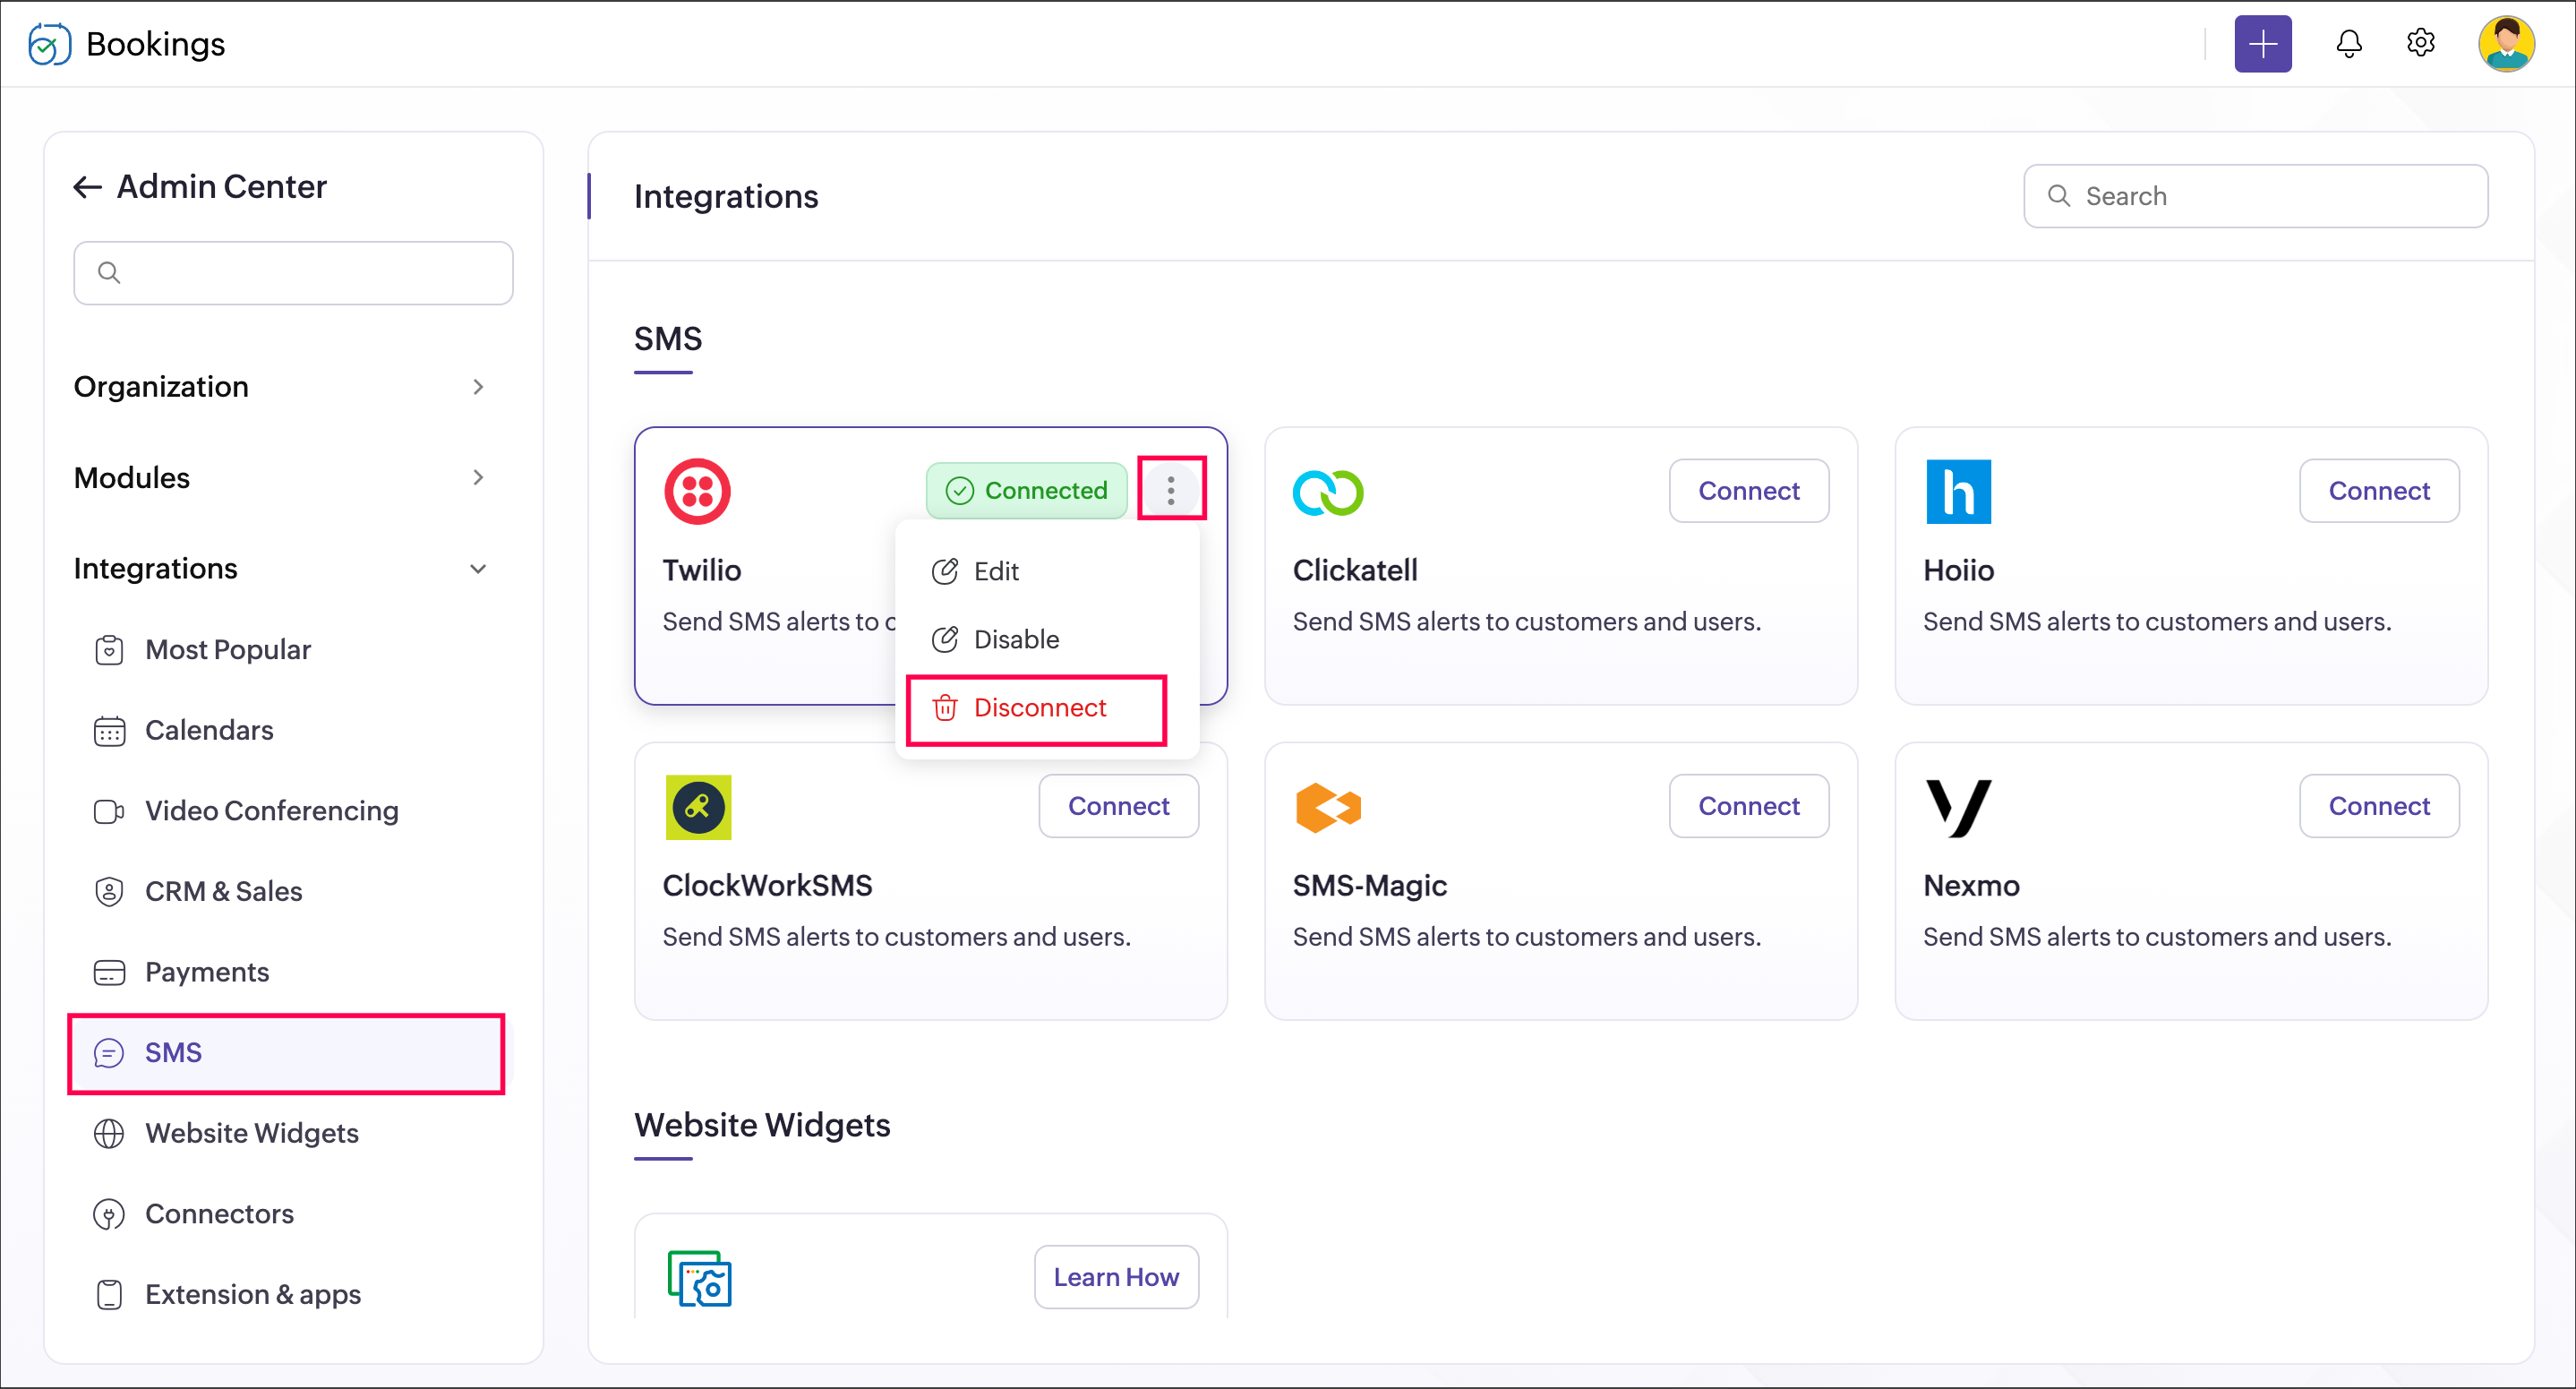
Task: Select Disable in the Twilio menu
Action: tap(1015, 639)
